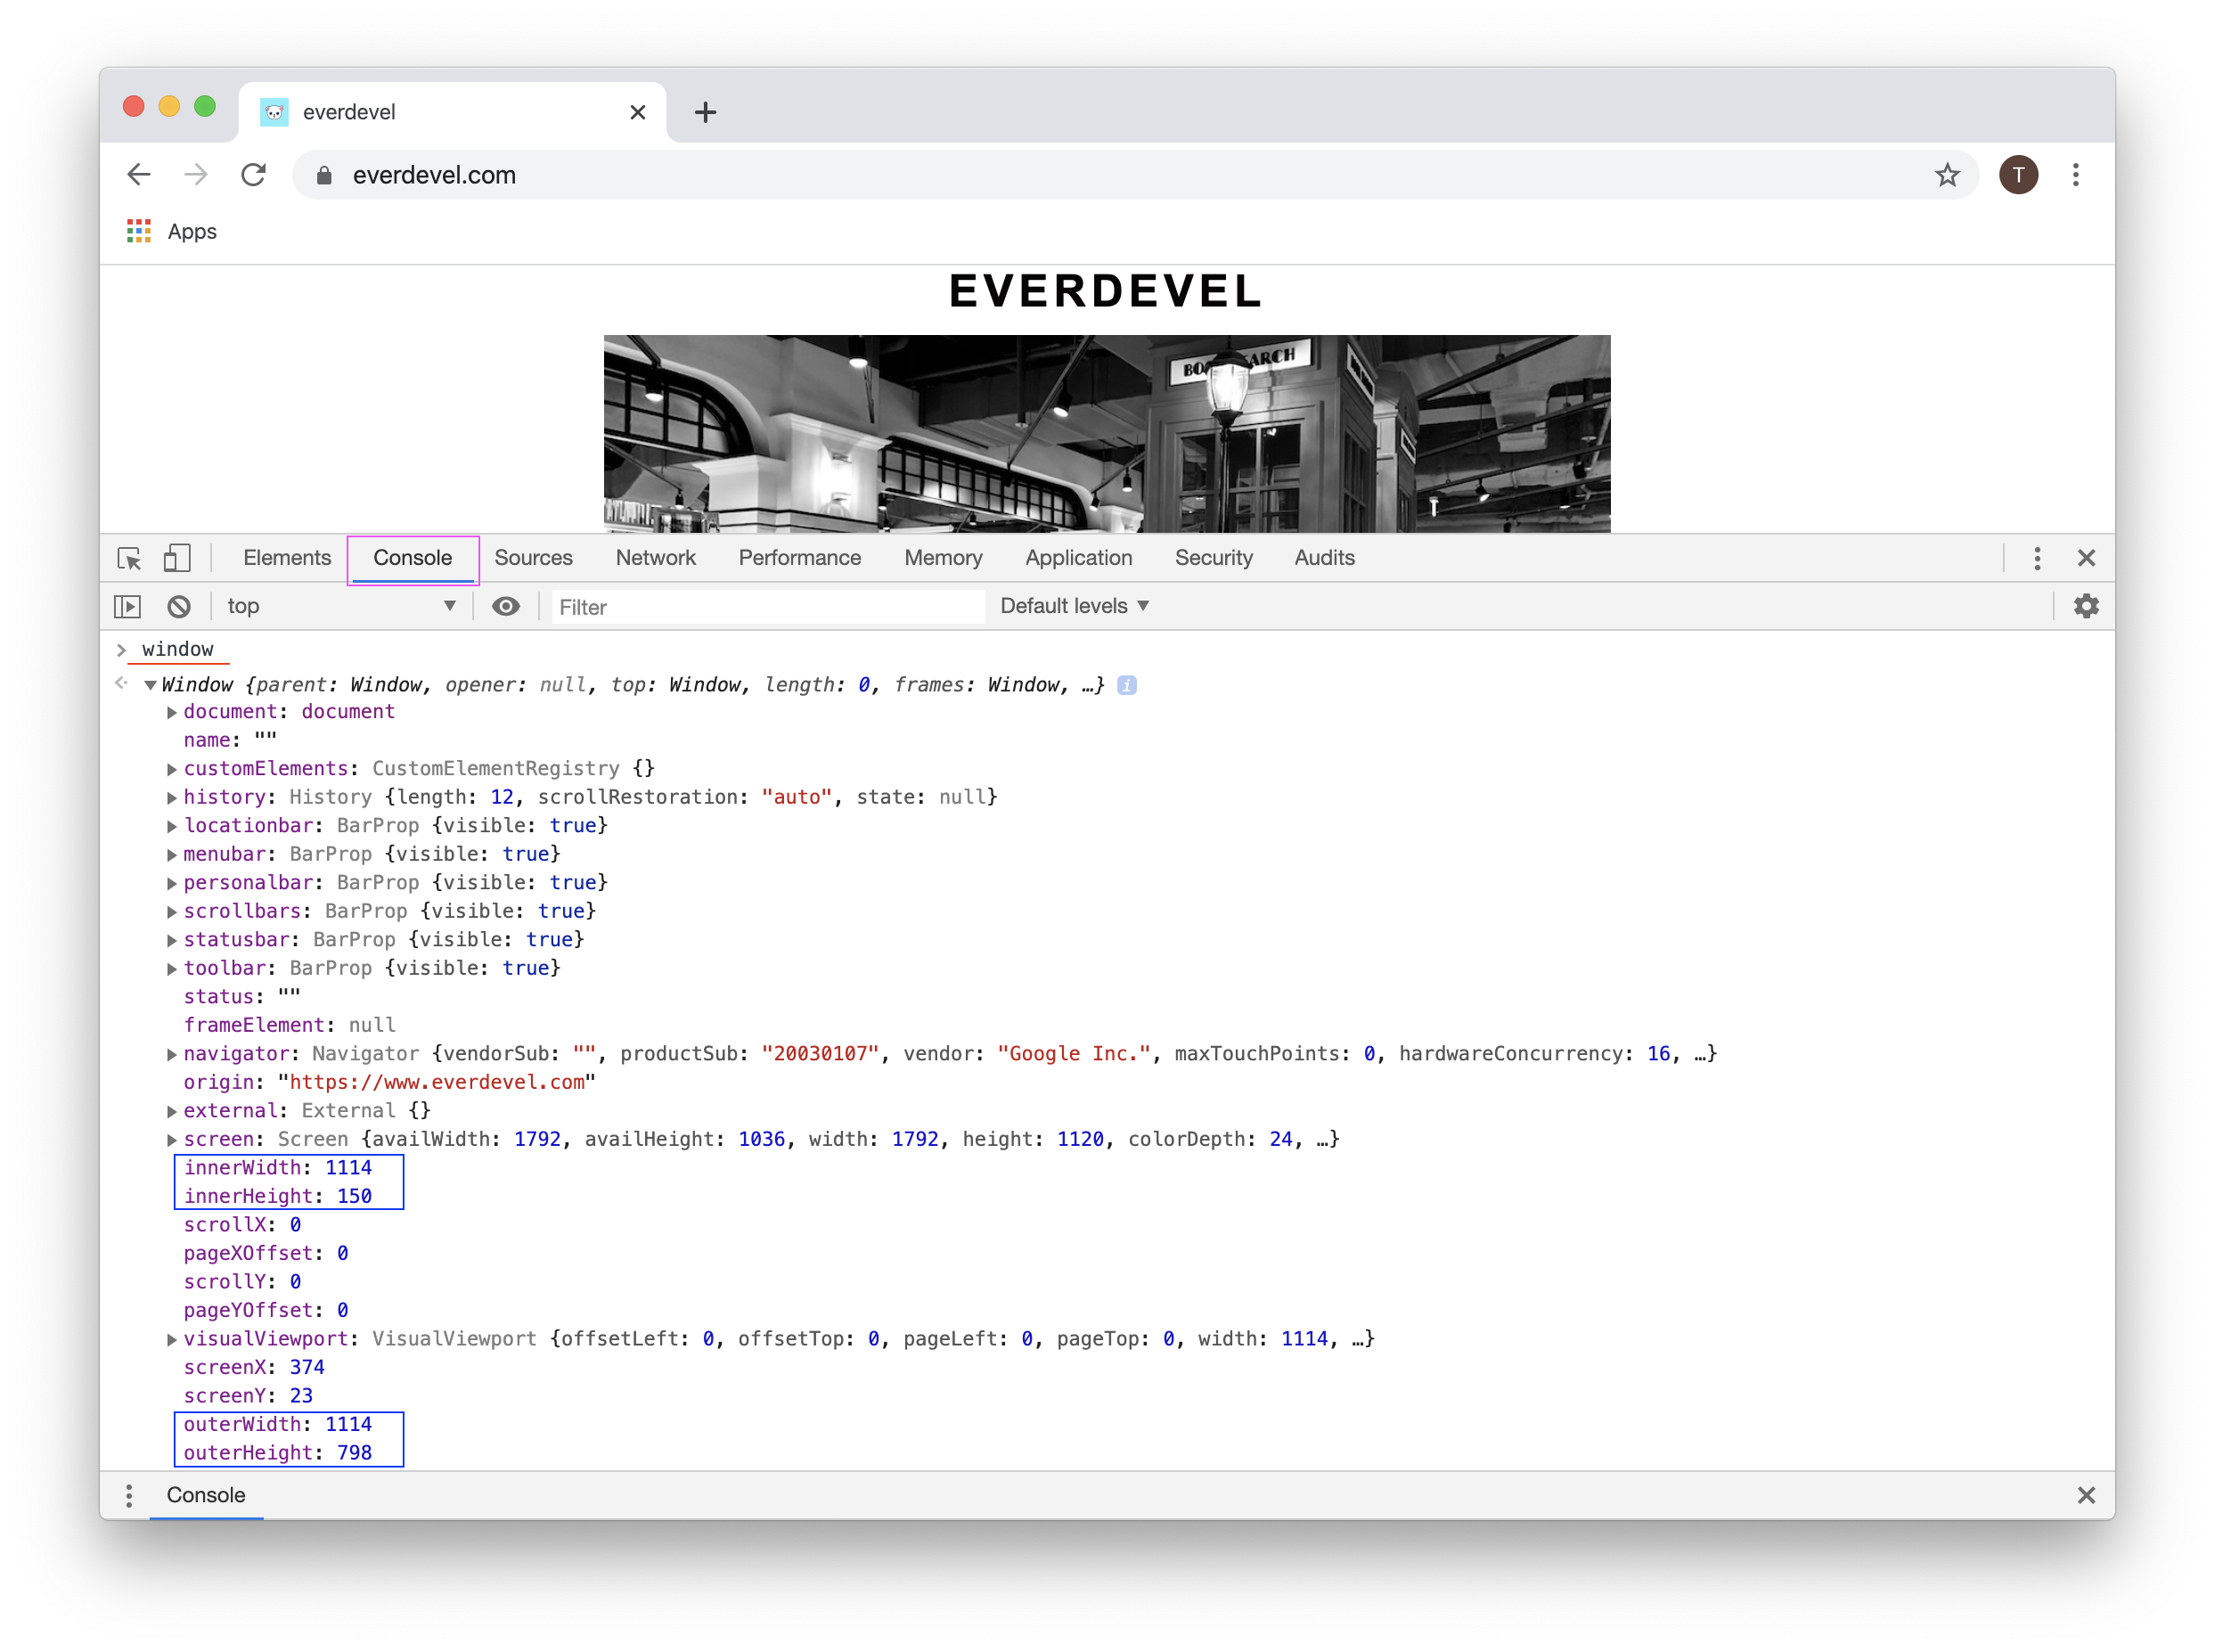Open console settings gear

pyautogui.click(x=2085, y=606)
